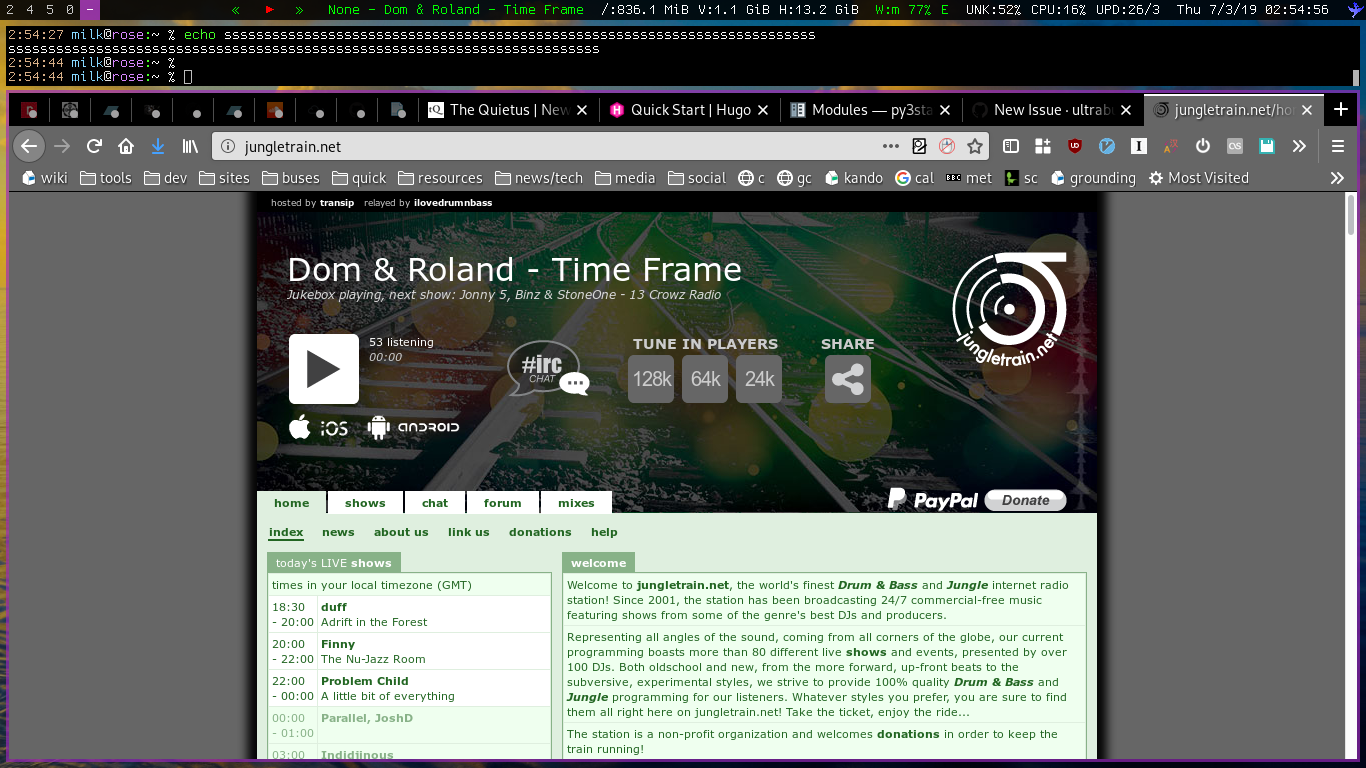Image resolution: width=1366 pixels, height=768 pixels.
Task: Open the Finny Nu-Jazz Room show
Action: [409, 651]
